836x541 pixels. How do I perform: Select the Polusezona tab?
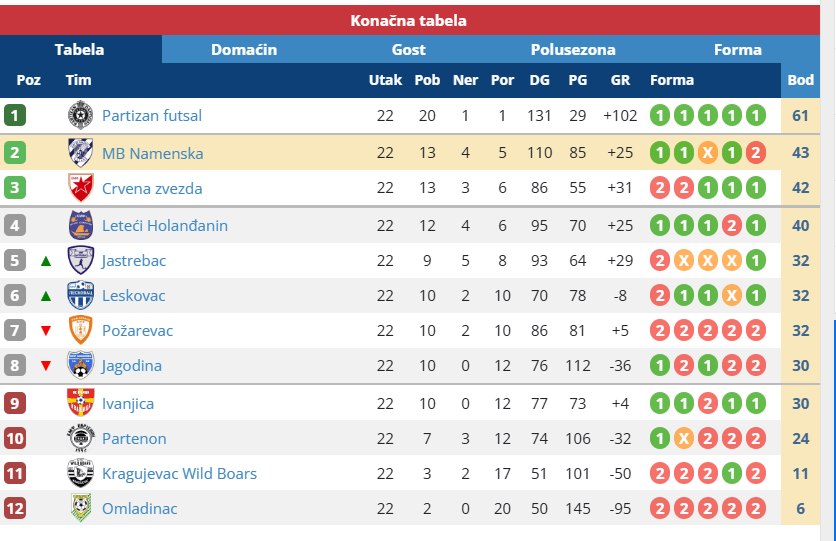click(573, 50)
